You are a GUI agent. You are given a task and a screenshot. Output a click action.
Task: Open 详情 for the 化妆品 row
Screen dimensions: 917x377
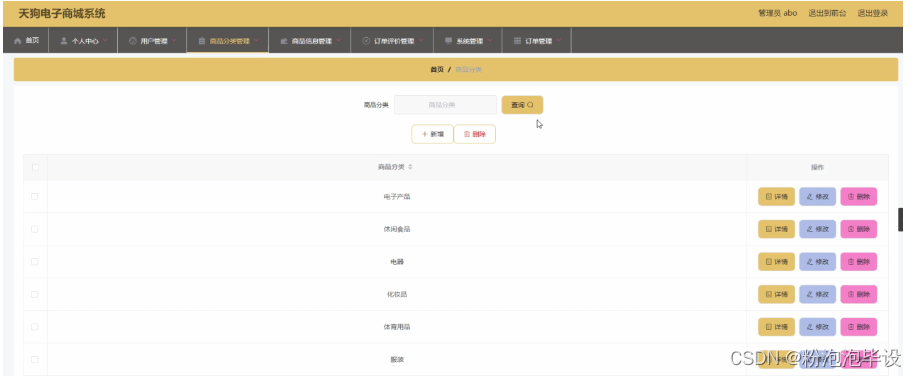pos(776,295)
